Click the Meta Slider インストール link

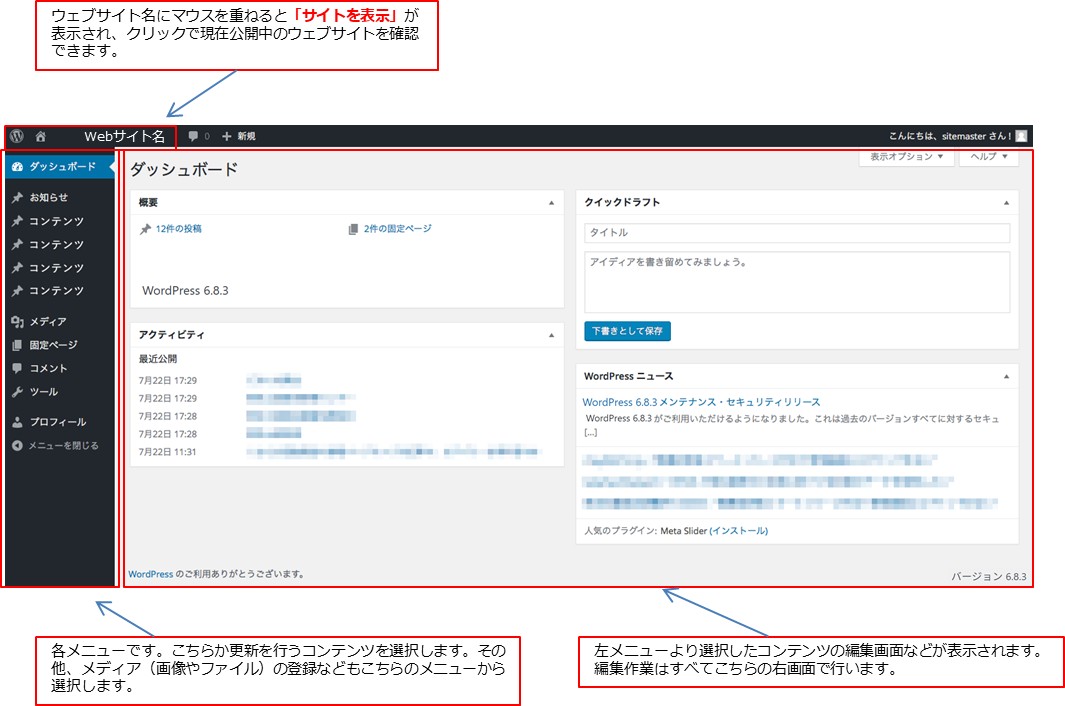coord(739,531)
